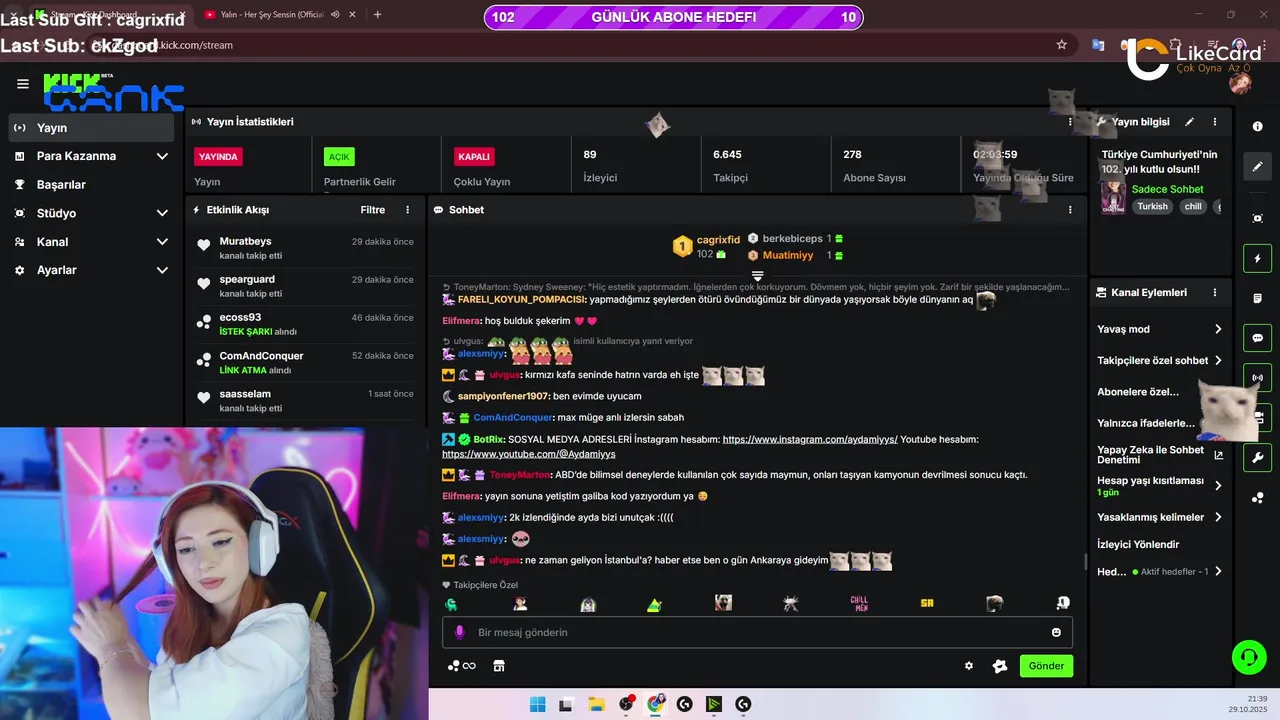The image size is (1280, 720).
Task: Click the broadcast signal icon in right sidebar
Action: pyautogui.click(x=1258, y=378)
